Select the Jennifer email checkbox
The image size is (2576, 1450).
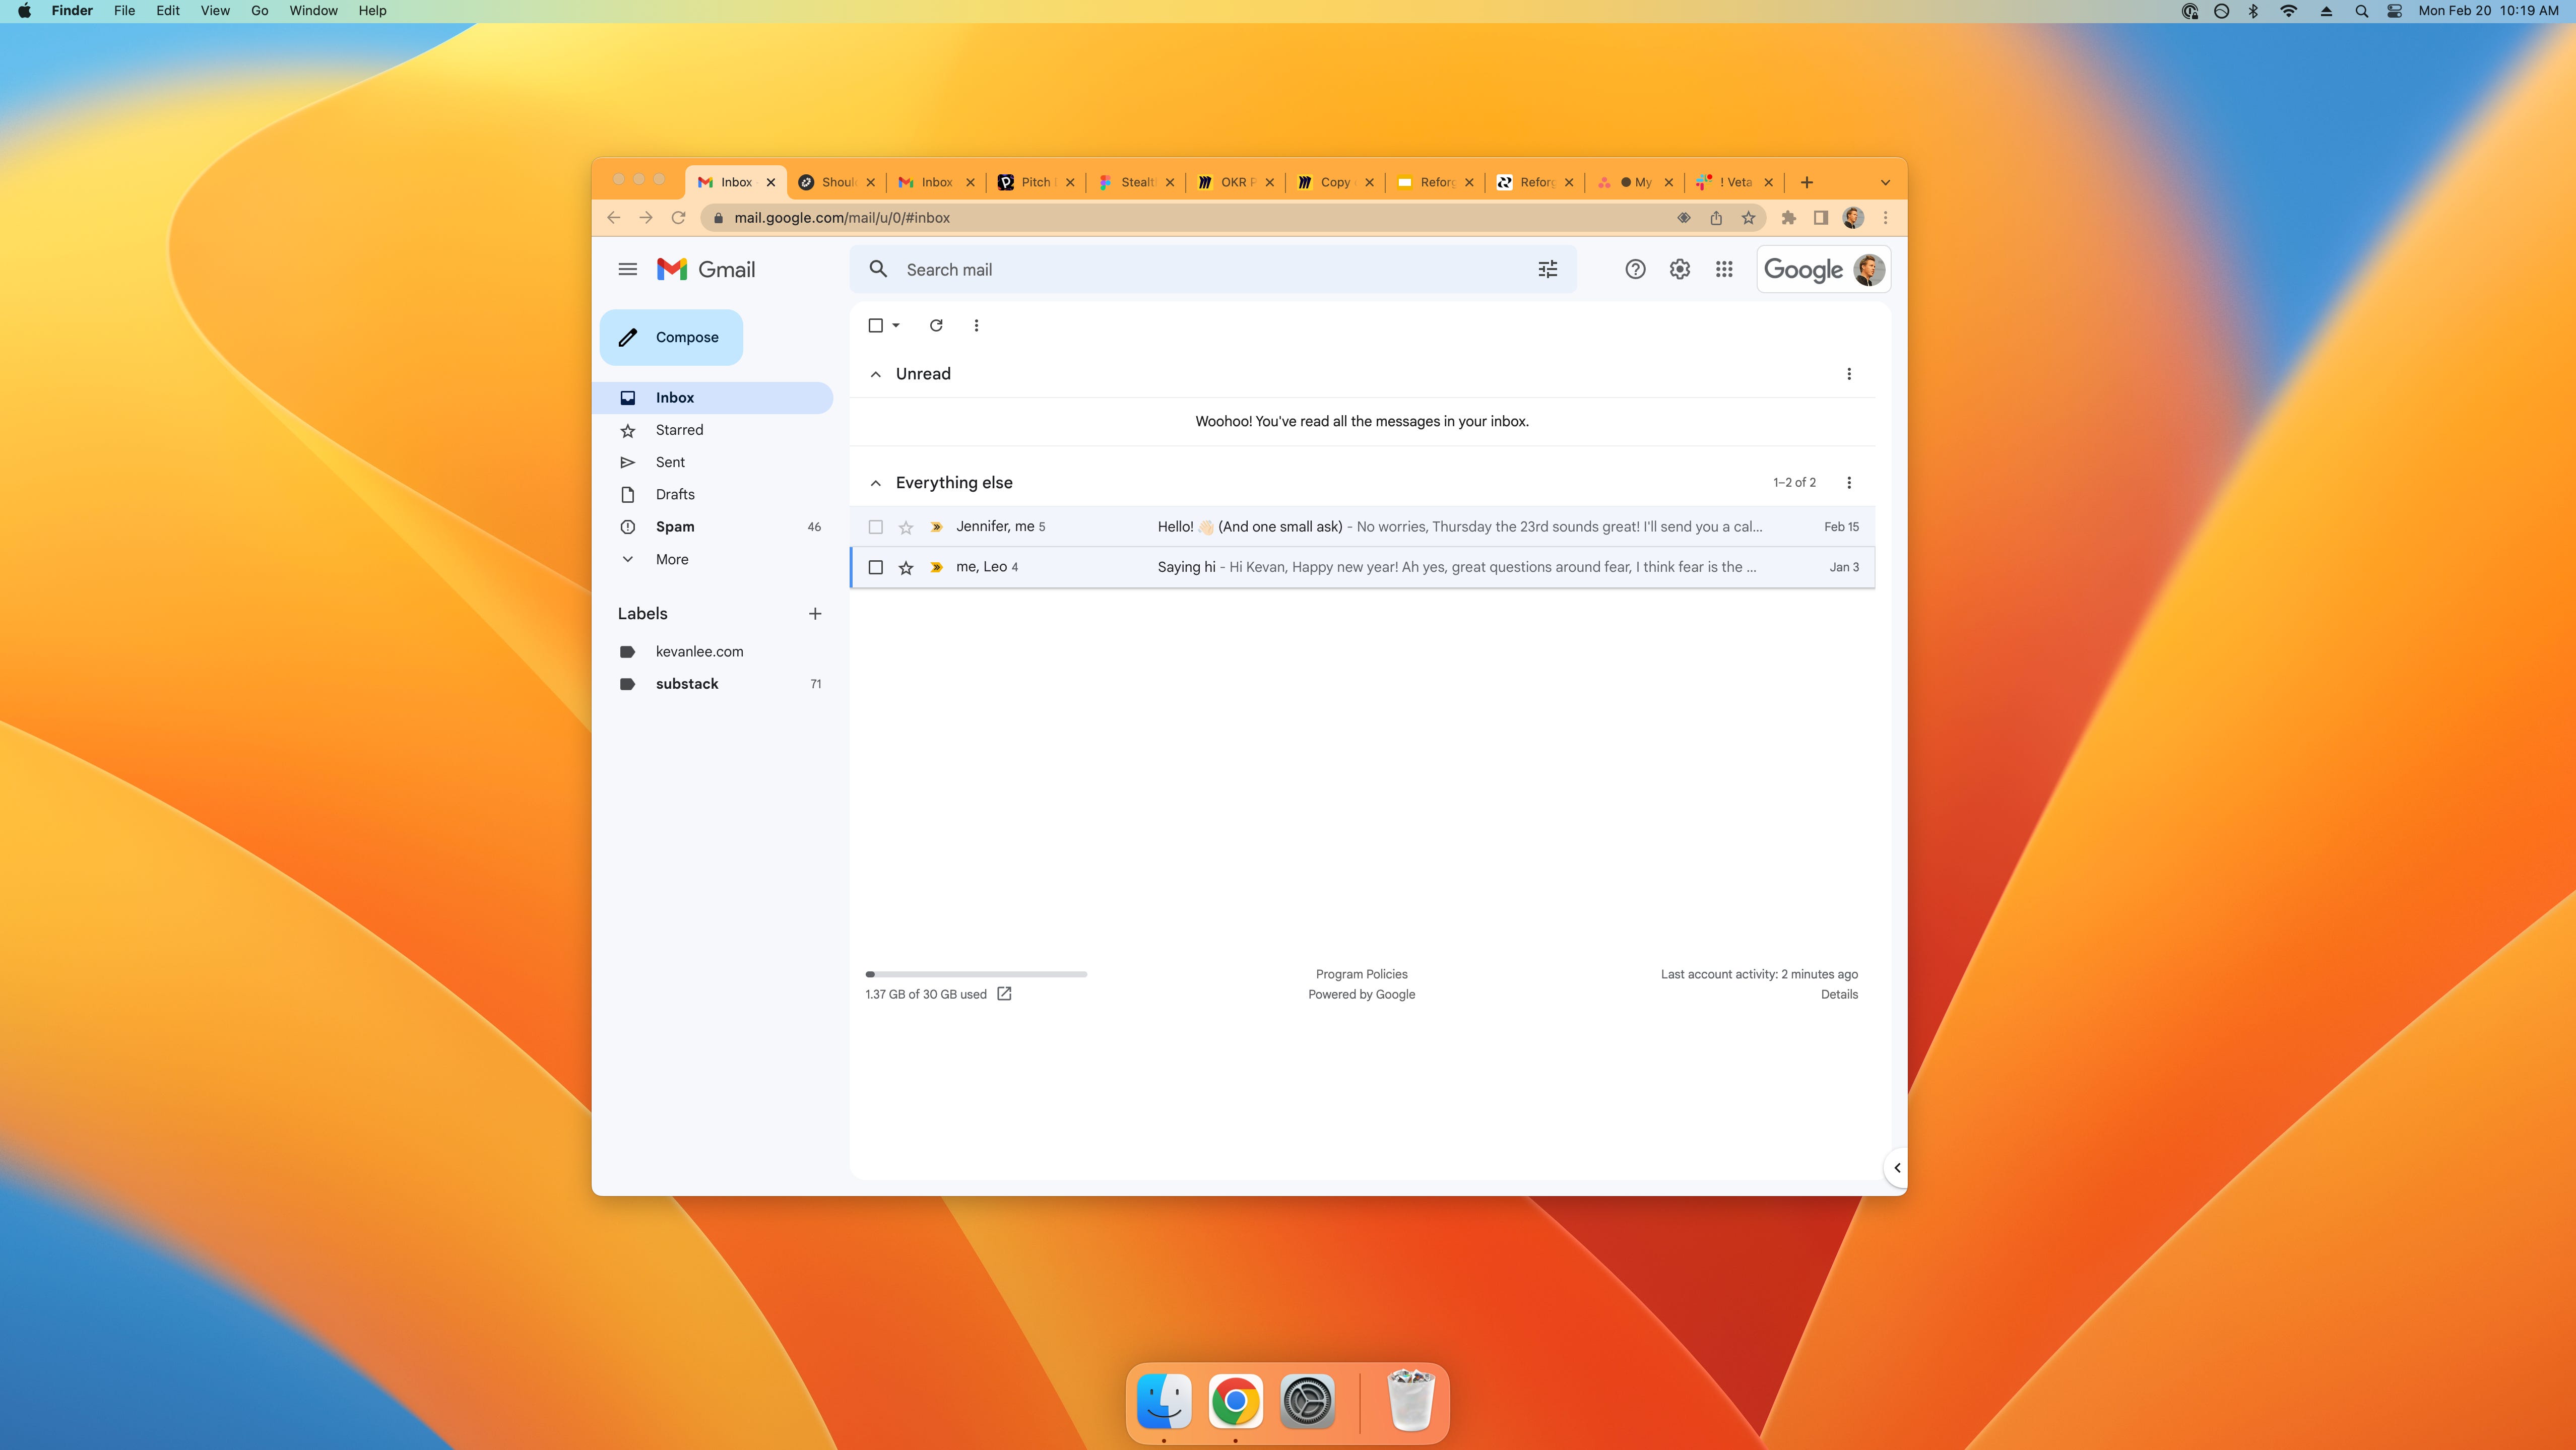tap(875, 527)
